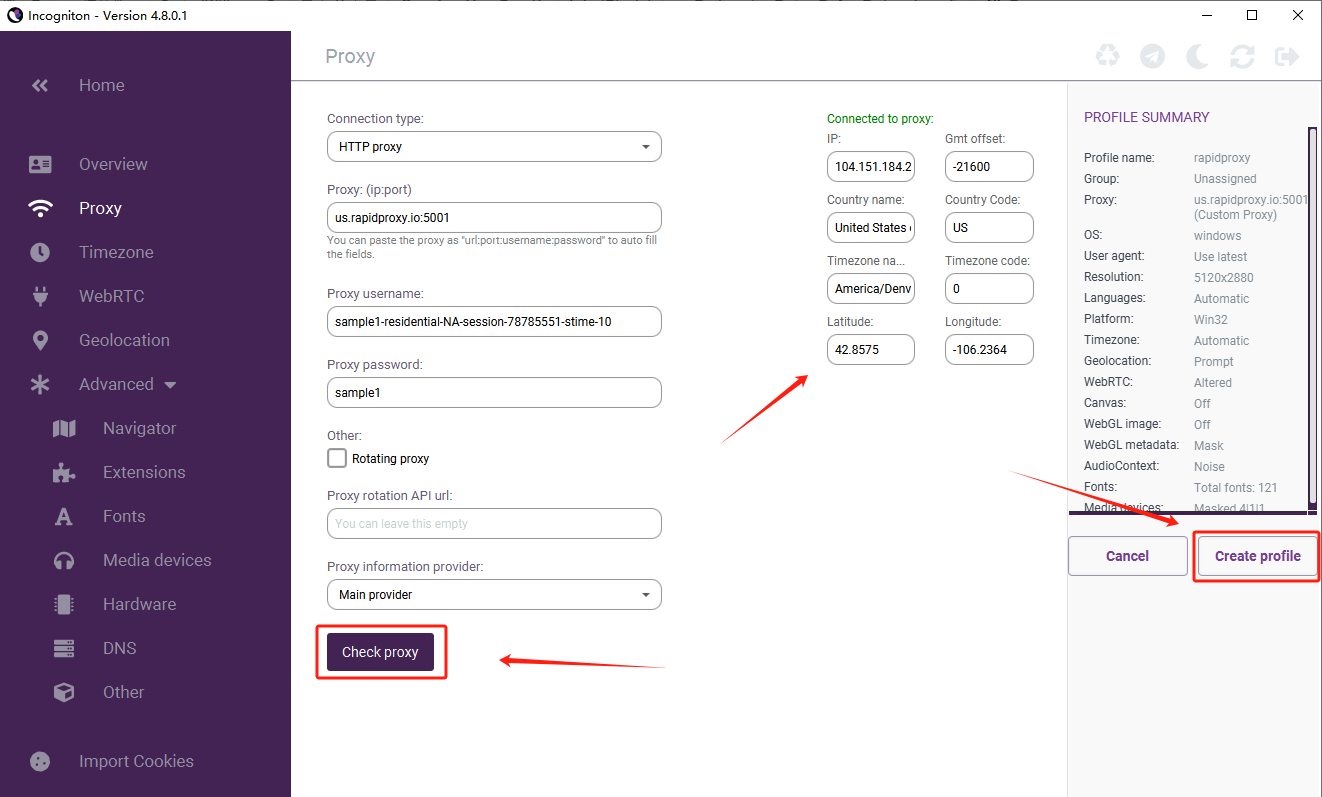Open Media devices settings

(157, 560)
